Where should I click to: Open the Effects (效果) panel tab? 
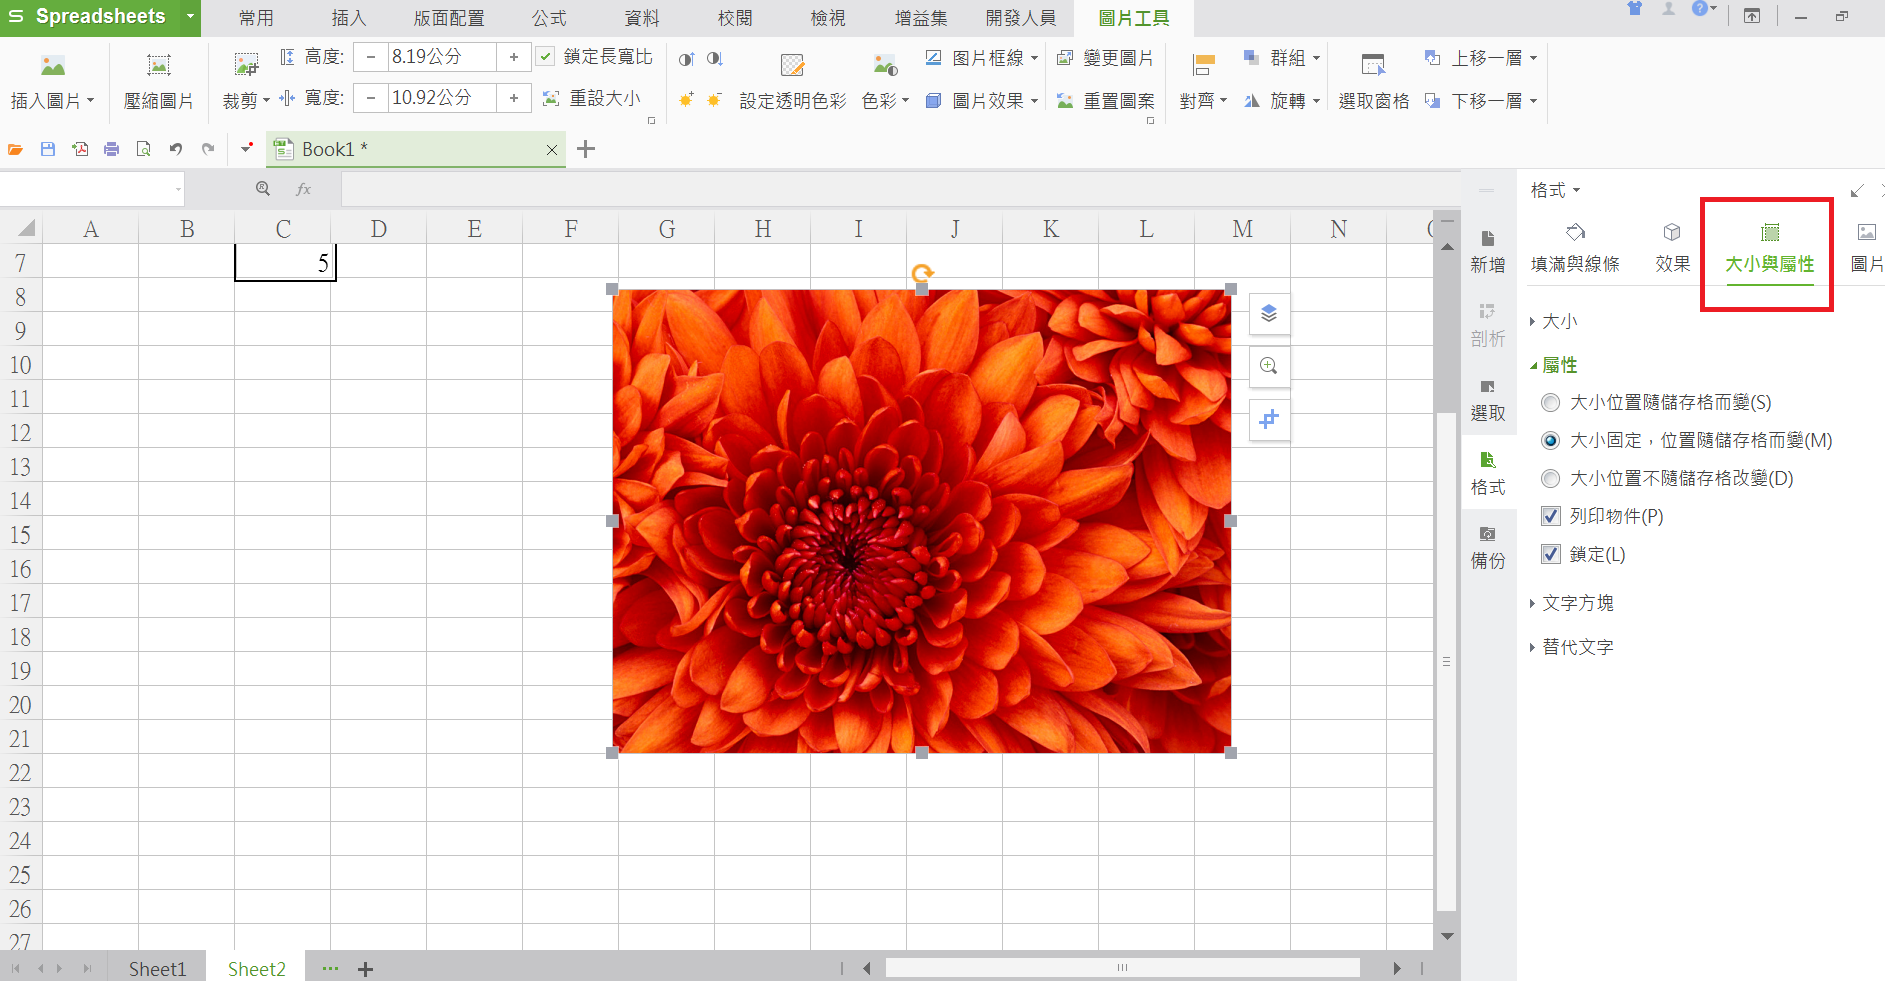(1672, 248)
